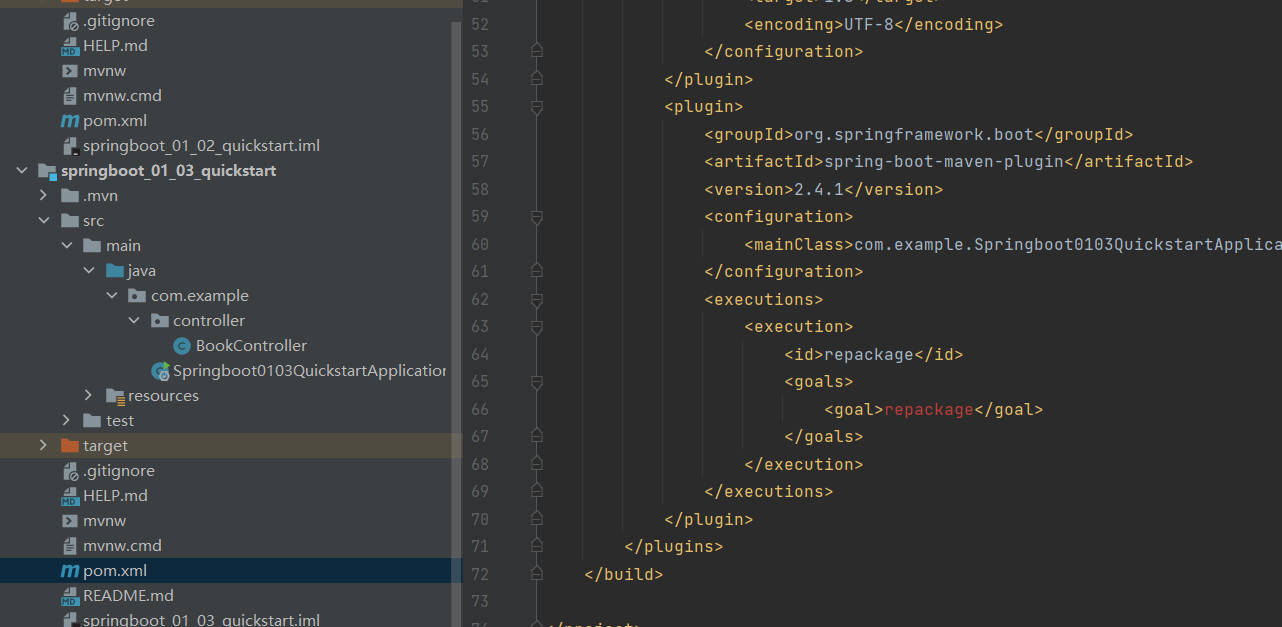Image resolution: width=1282 pixels, height=627 pixels.
Task: Click the mvnw.cmd file icon in the 01_02 module
Action: click(x=70, y=96)
